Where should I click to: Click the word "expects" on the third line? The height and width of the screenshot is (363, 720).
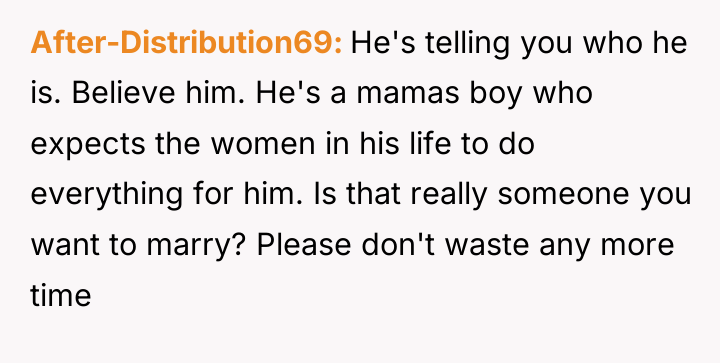point(88,145)
